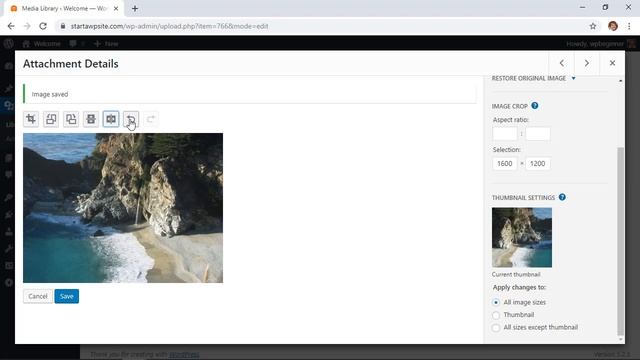
Task: Click the current thumbnail preview
Action: click(522, 238)
